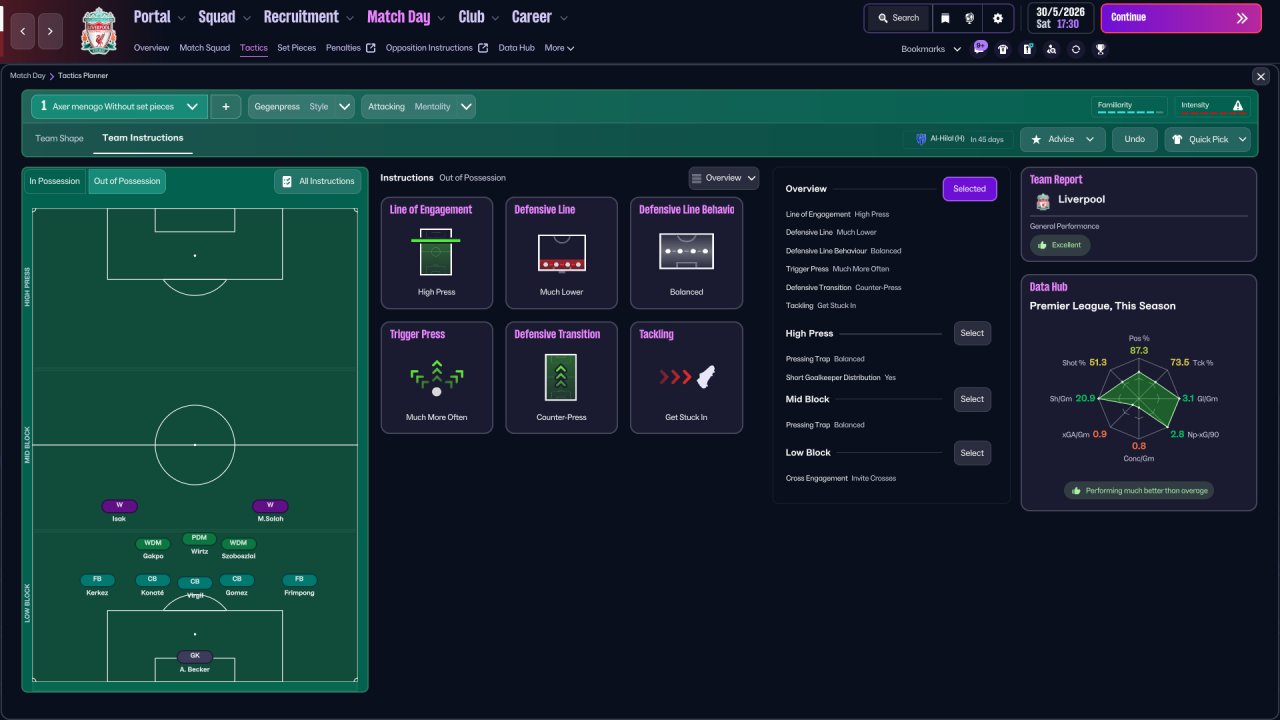Image resolution: width=1280 pixels, height=720 pixels.
Task: Open the Recruitment menu dropdown
Action: [x=309, y=17]
